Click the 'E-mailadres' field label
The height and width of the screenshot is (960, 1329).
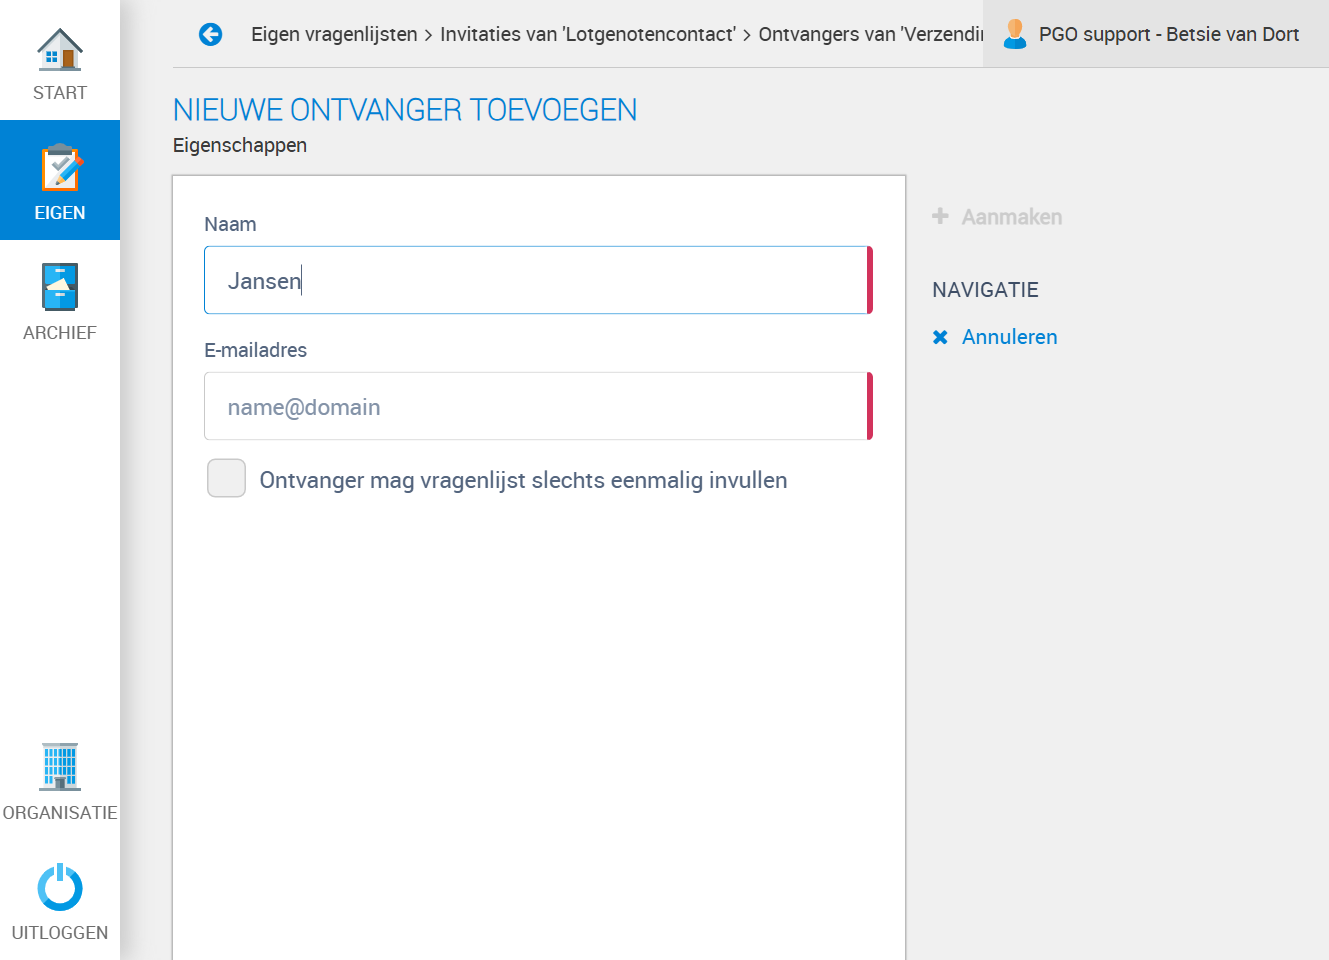(x=255, y=350)
